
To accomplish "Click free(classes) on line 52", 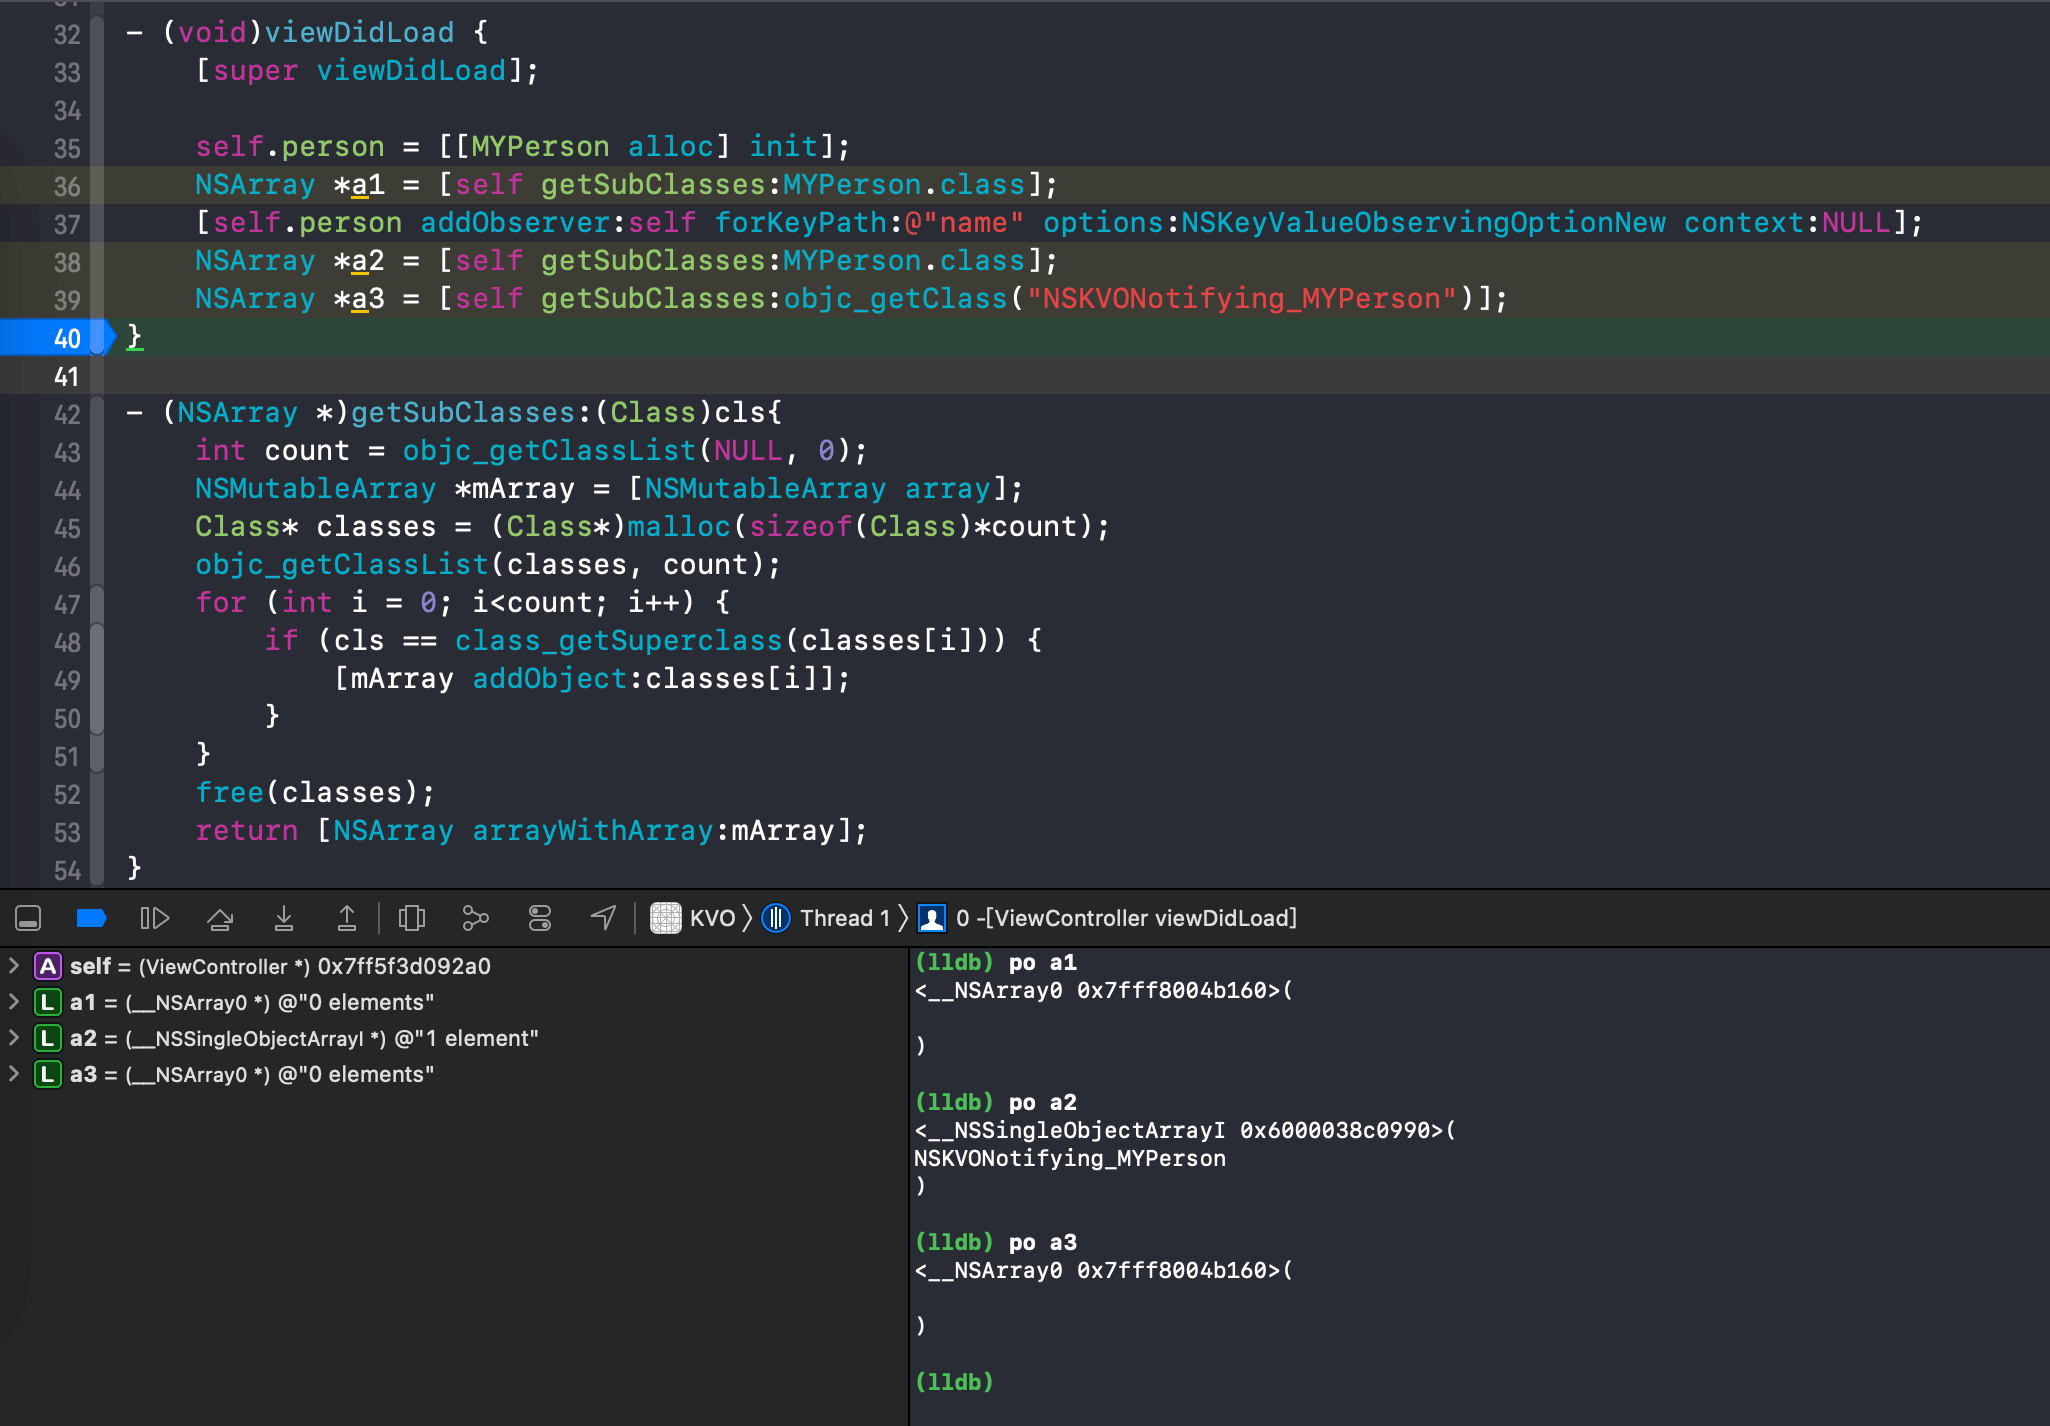I will click(x=315, y=792).
